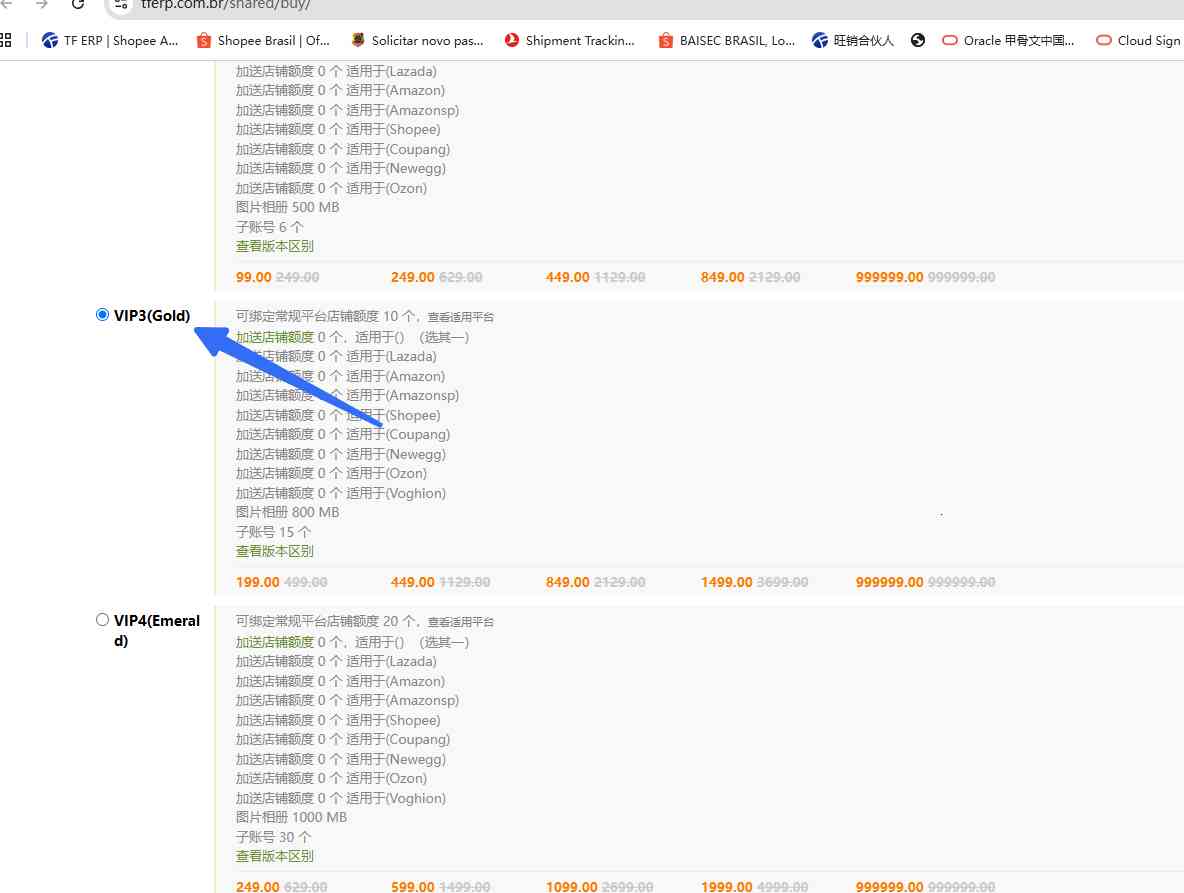The height and width of the screenshot is (893, 1184).
Task: Select the VIP3(Gold) radio button
Action: [102, 315]
